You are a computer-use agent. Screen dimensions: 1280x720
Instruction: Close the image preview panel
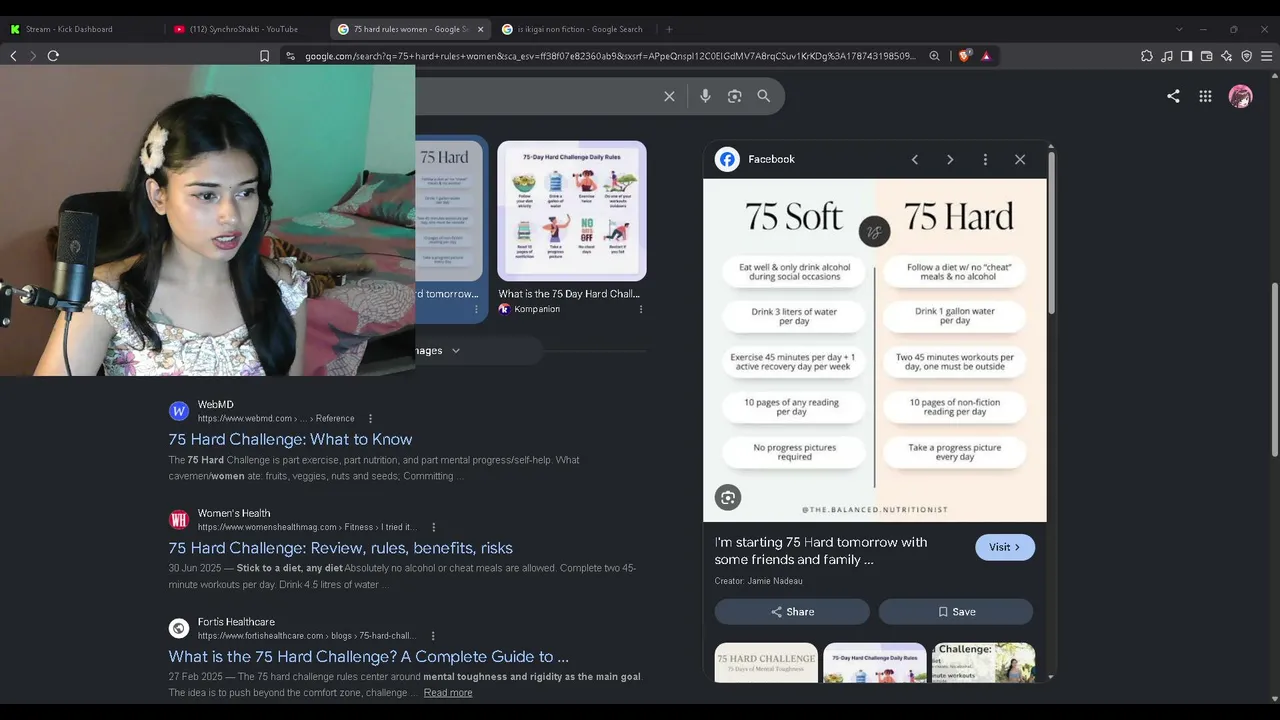[x=1020, y=159]
